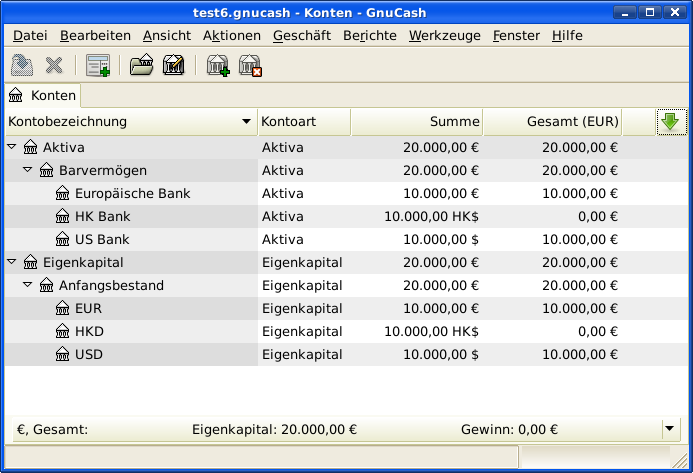Screen dimensions: 693x473
Task: Open the Werkzeuge menu
Action: [x=445, y=35]
